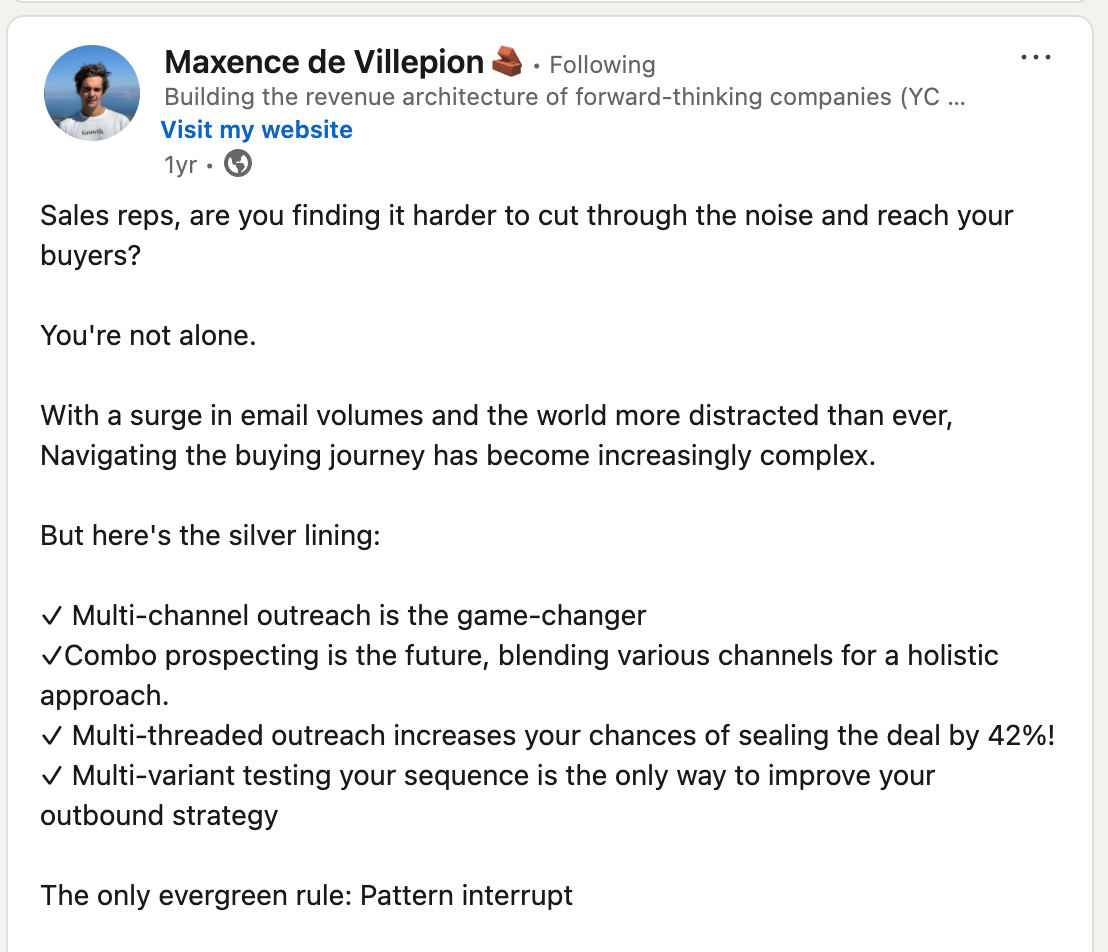This screenshot has width=1108, height=952.
Task: Follow the Visit my website link
Action: [x=257, y=130]
